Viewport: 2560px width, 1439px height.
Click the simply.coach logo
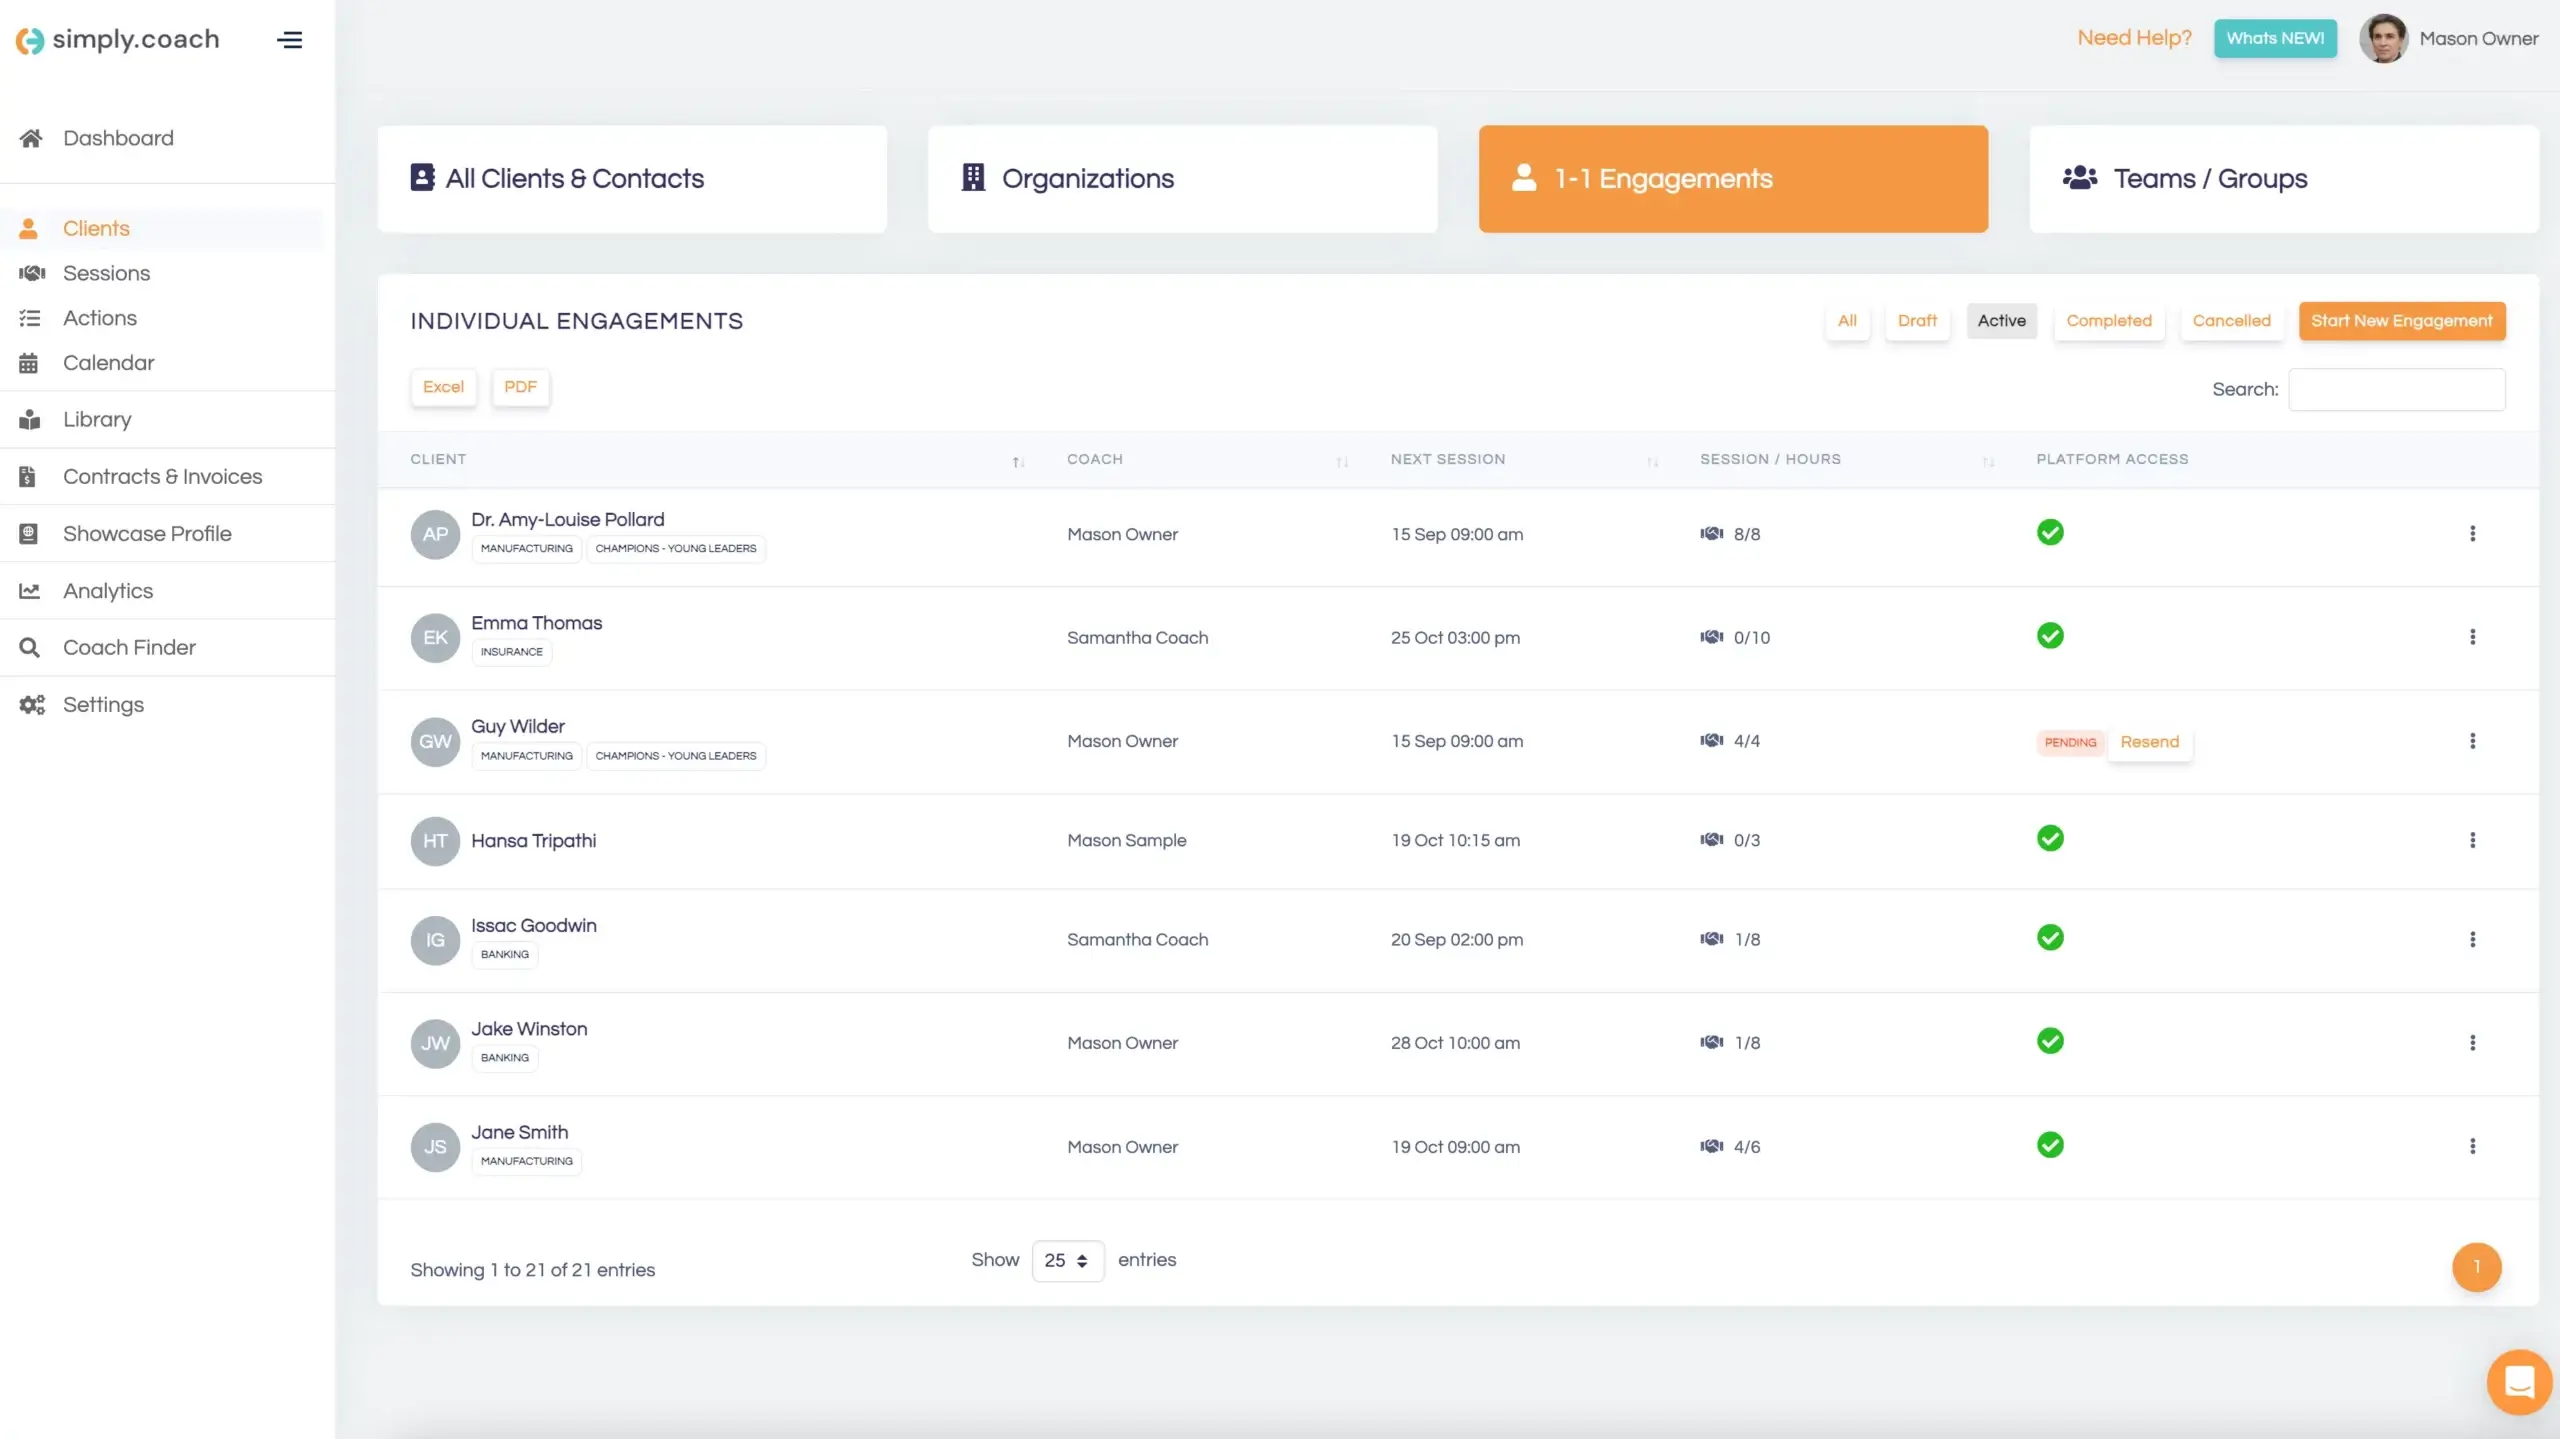(x=118, y=40)
